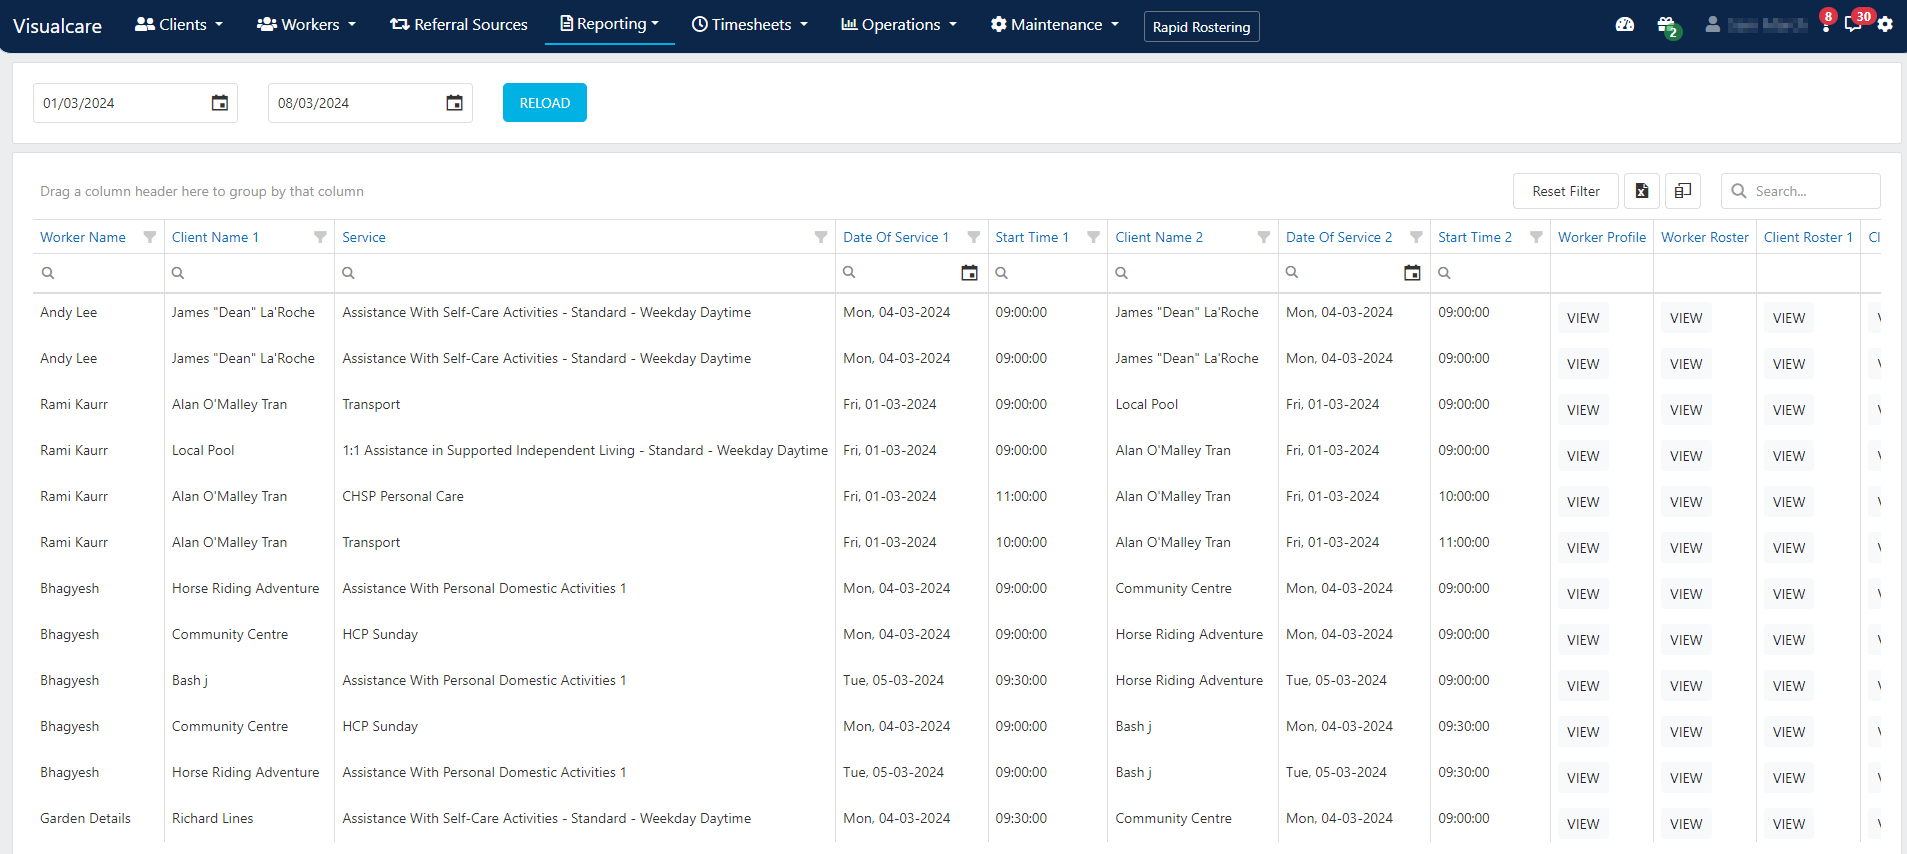Export the grid to Excel file

(x=1641, y=191)
